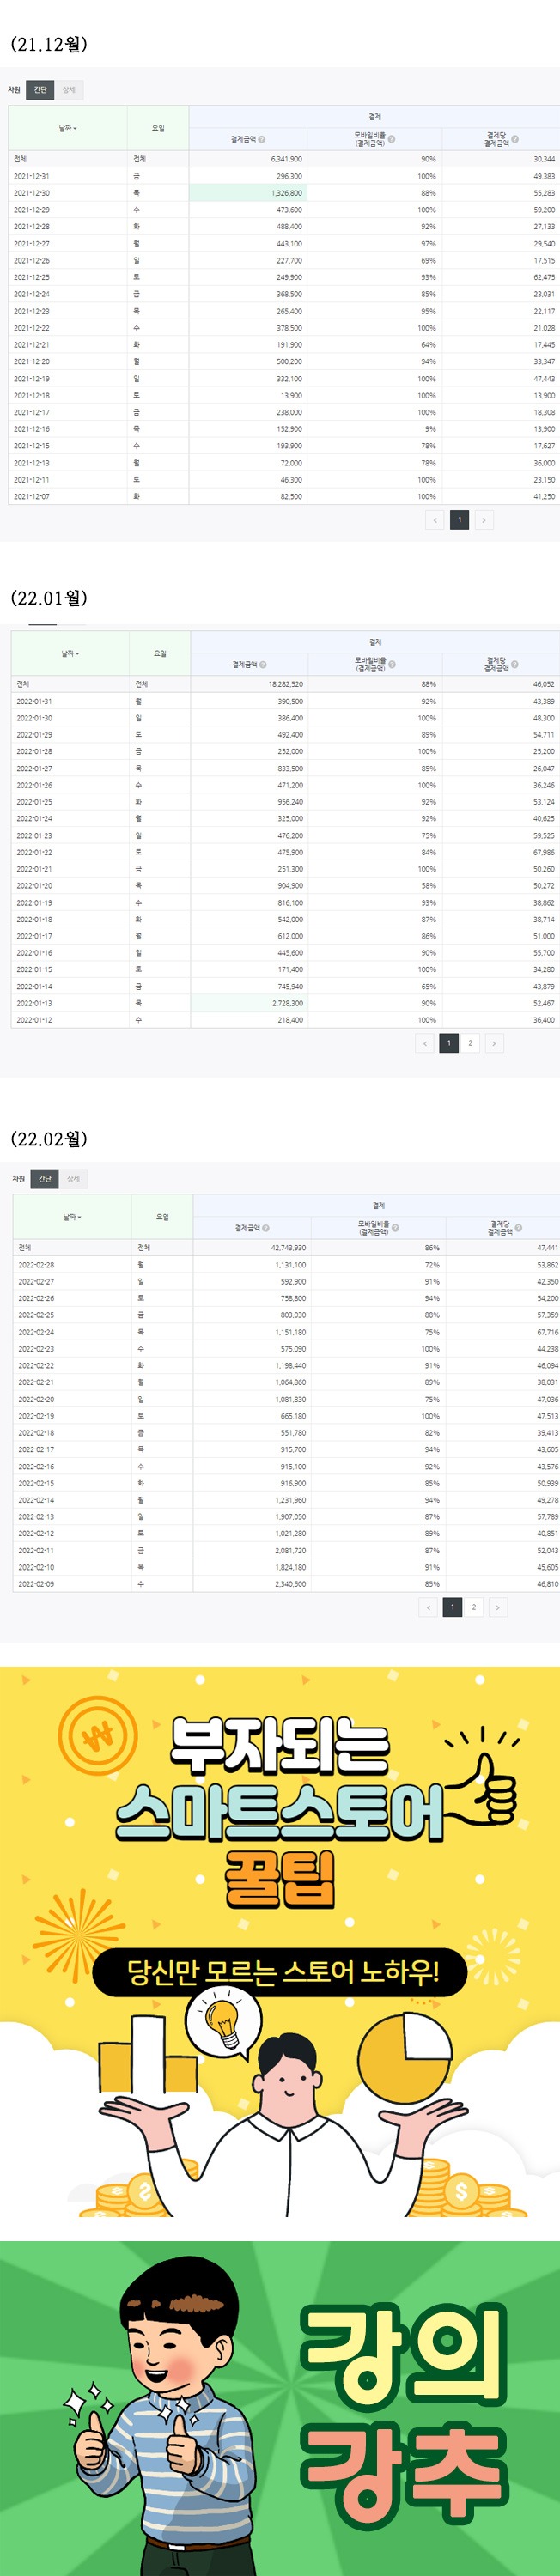This screenshot has height=2576, width=560.
Task: Open 날짜 sort dropdown in December table
Action: [x=68, y=128]
